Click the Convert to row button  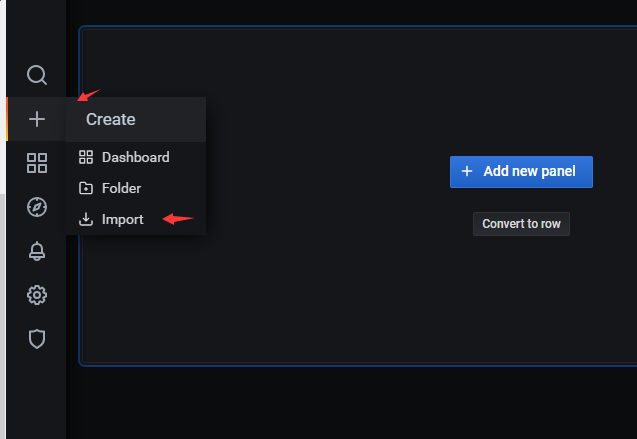[521, 224]
